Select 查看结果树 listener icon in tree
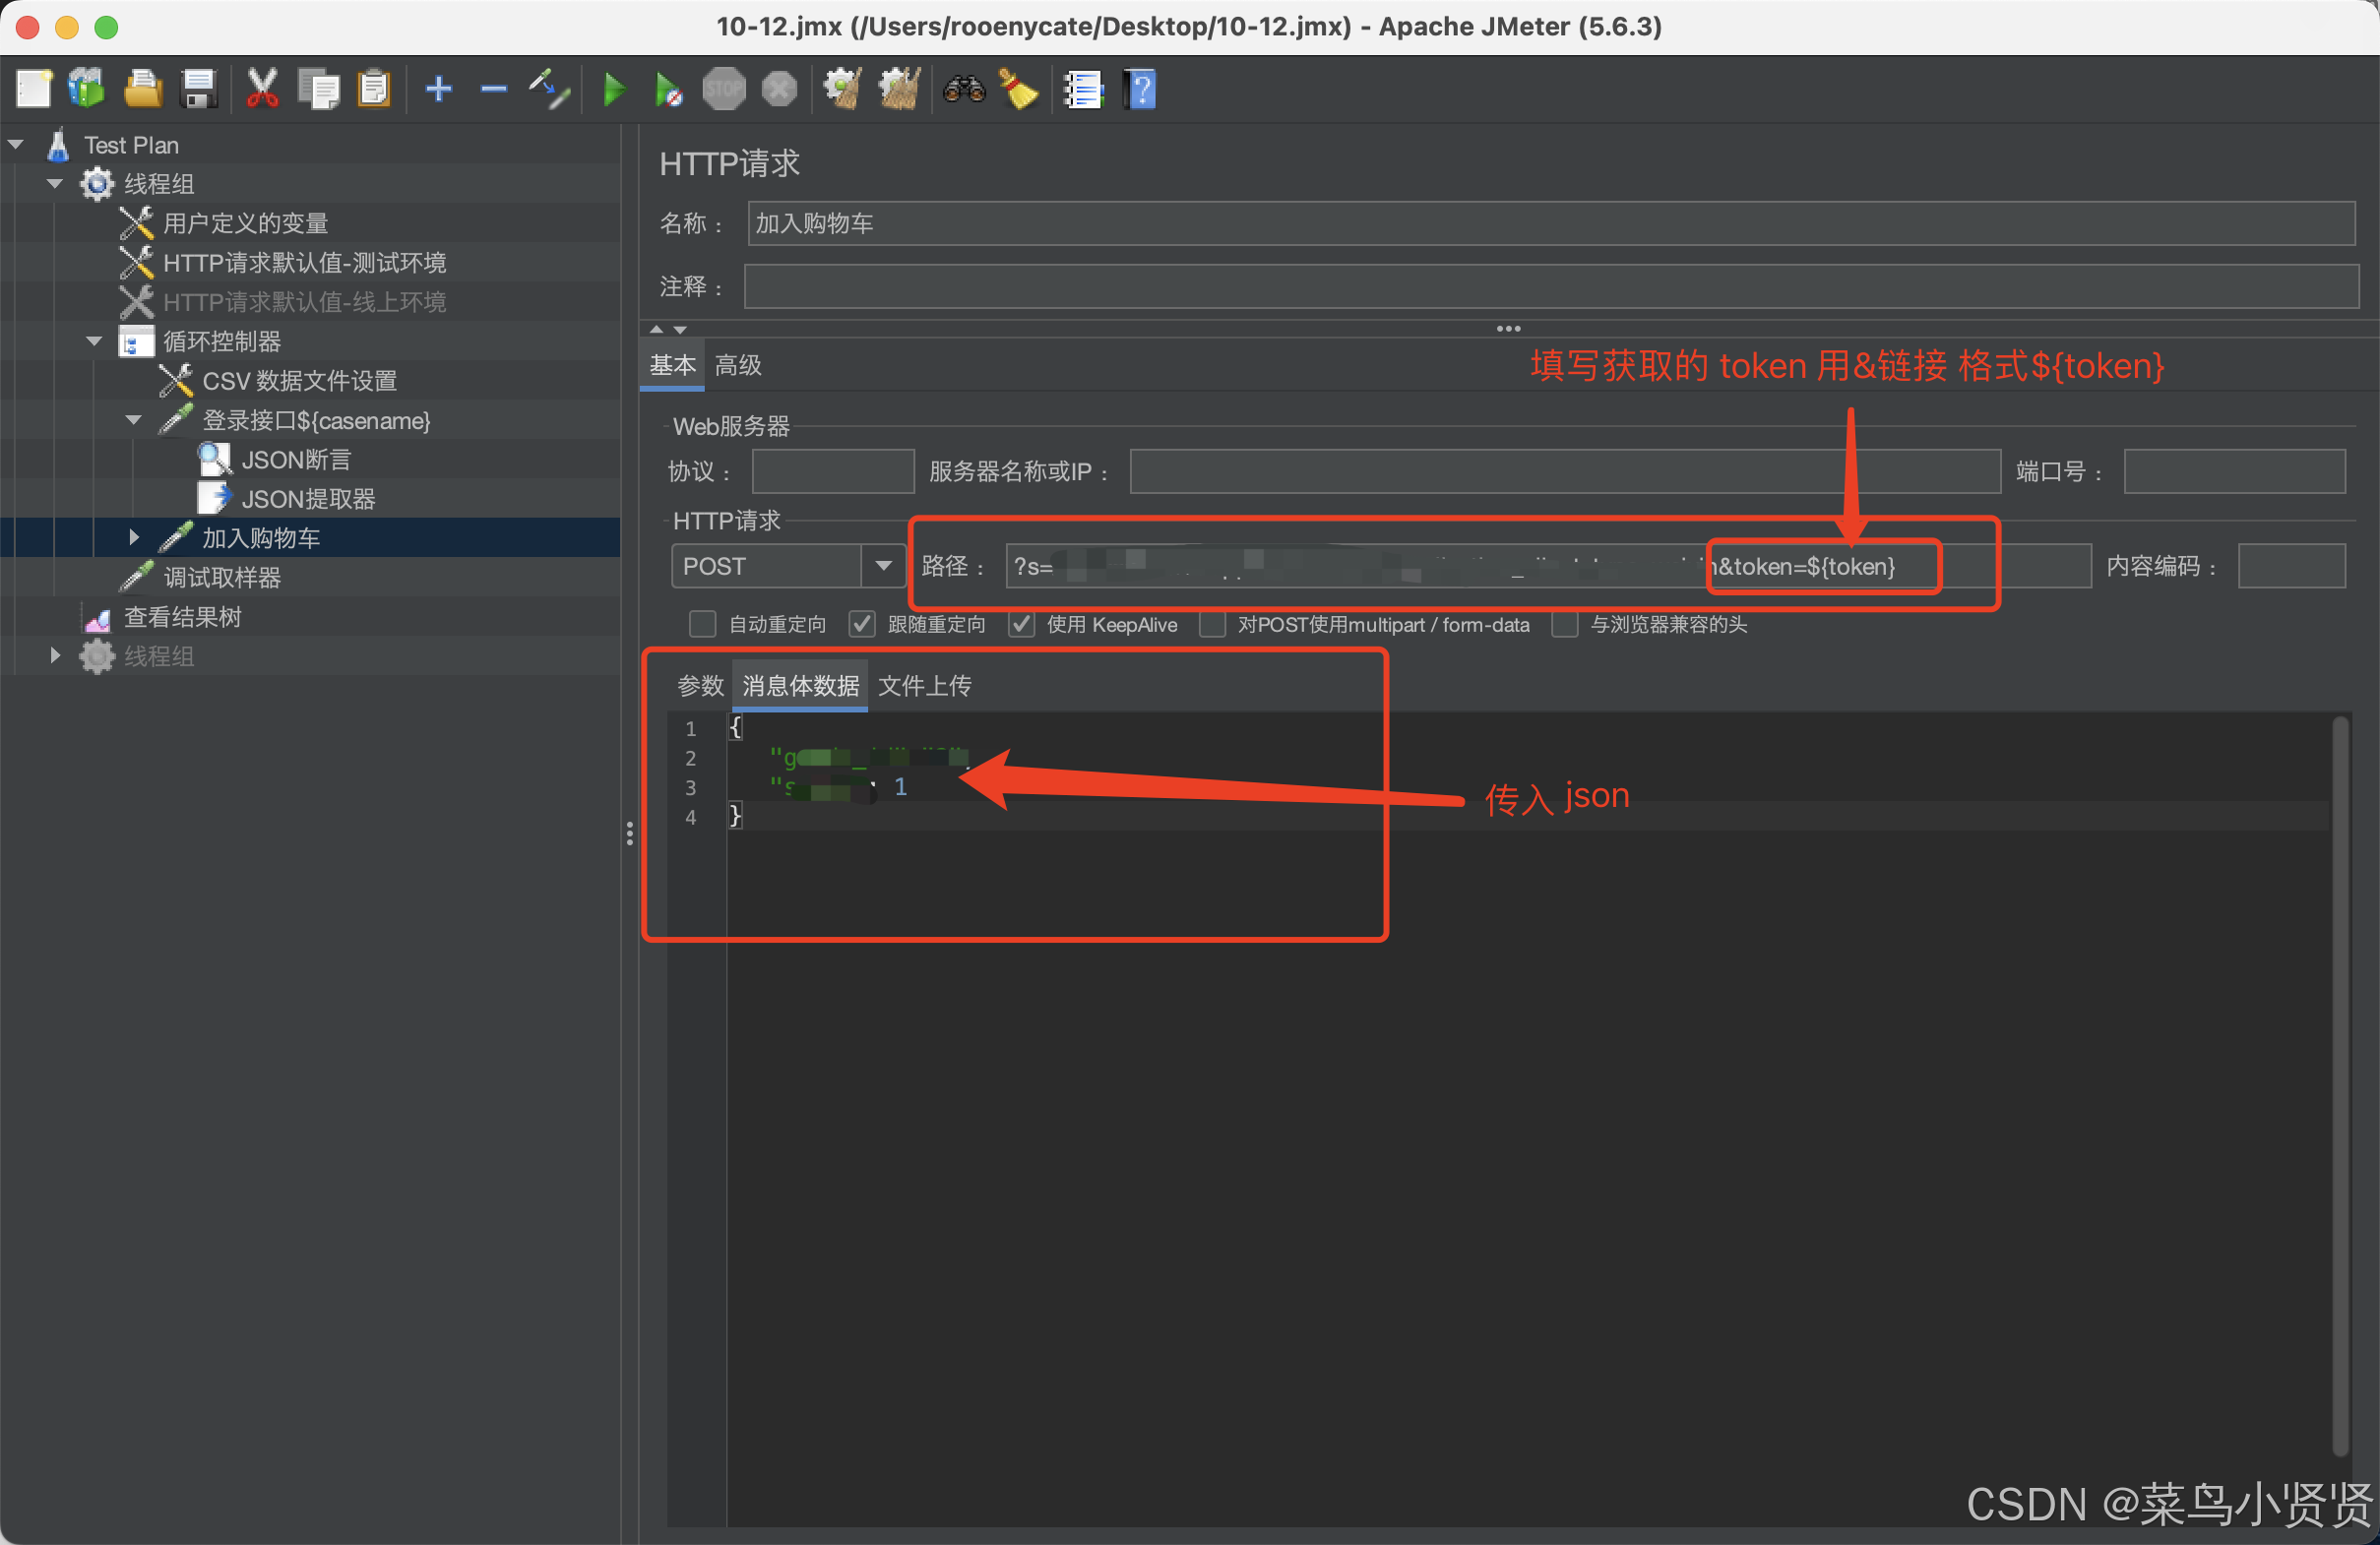The height and width of the screenshot is (1545, 2380). click(97, 618)
